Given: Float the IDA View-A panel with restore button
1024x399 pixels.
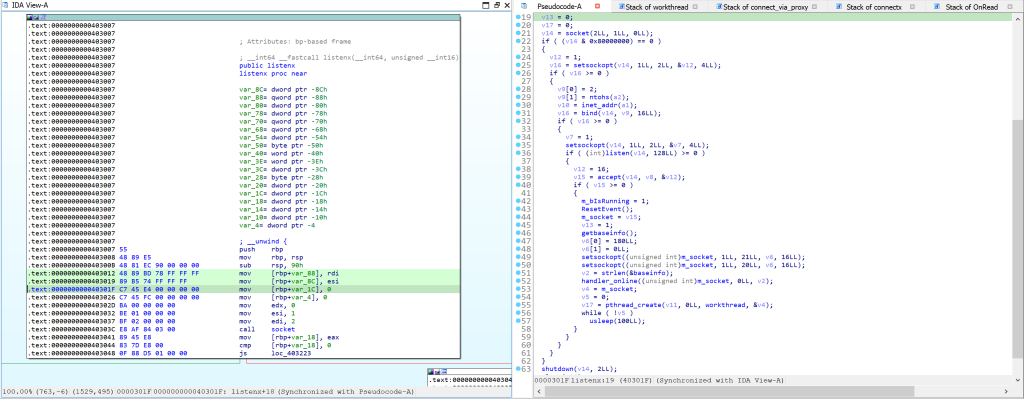Looking at the screenshot, I should tap(498, 5).
